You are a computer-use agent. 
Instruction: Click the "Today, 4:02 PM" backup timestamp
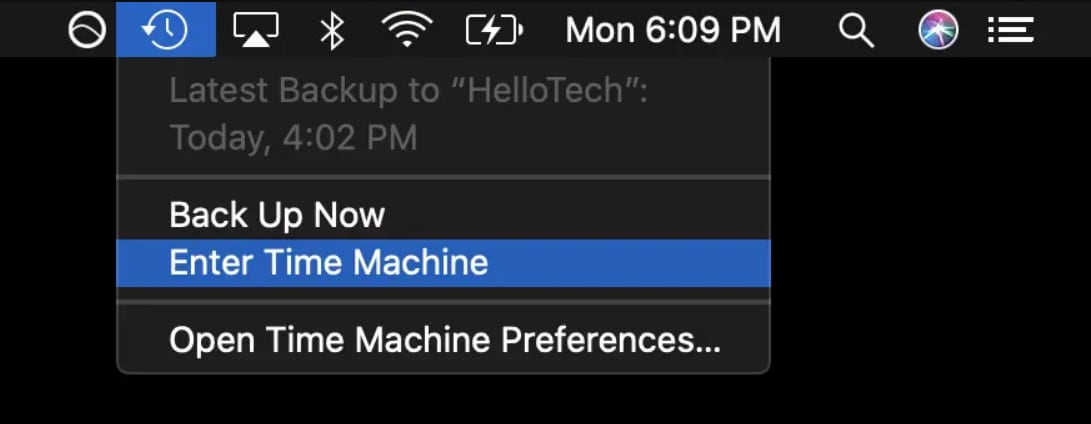293,137
